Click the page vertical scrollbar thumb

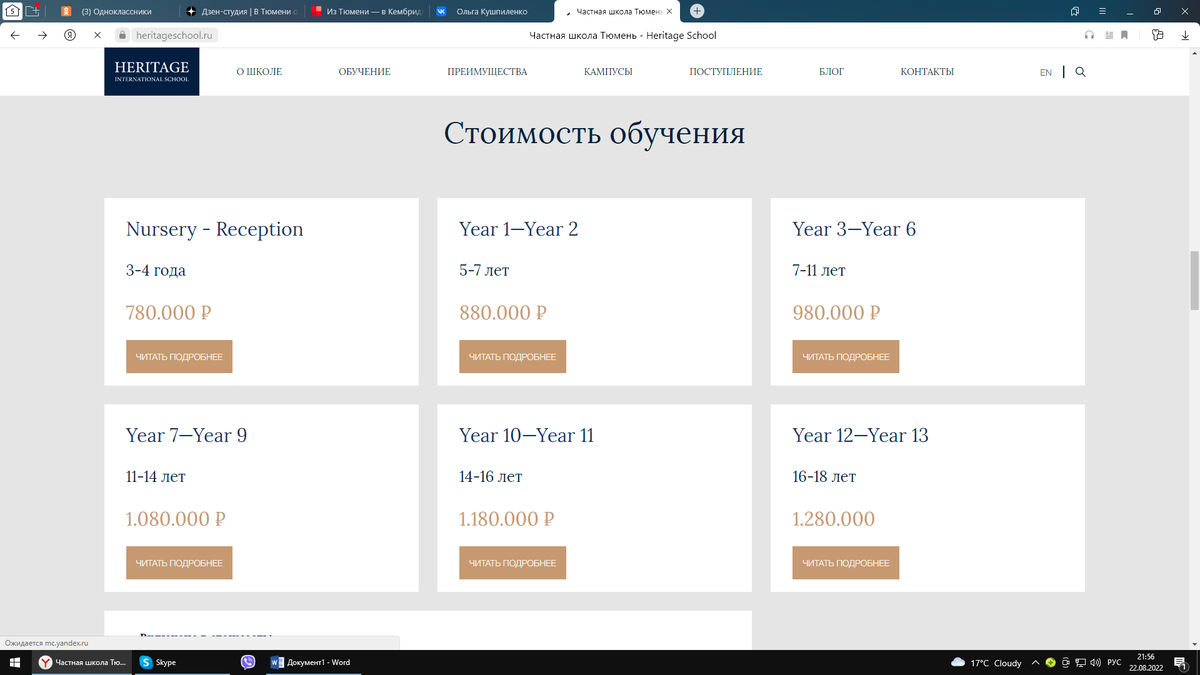[1194, 282]
